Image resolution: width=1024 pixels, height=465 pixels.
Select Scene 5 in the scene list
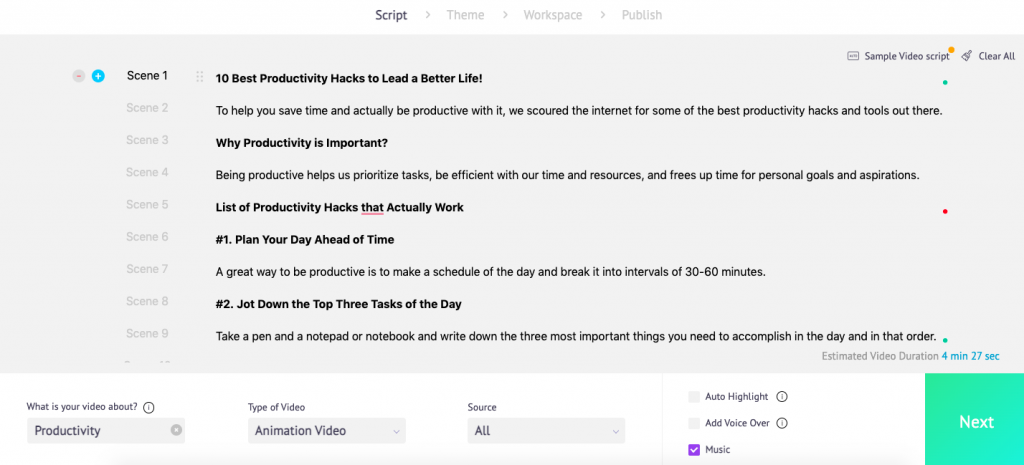tap(147, 204)
